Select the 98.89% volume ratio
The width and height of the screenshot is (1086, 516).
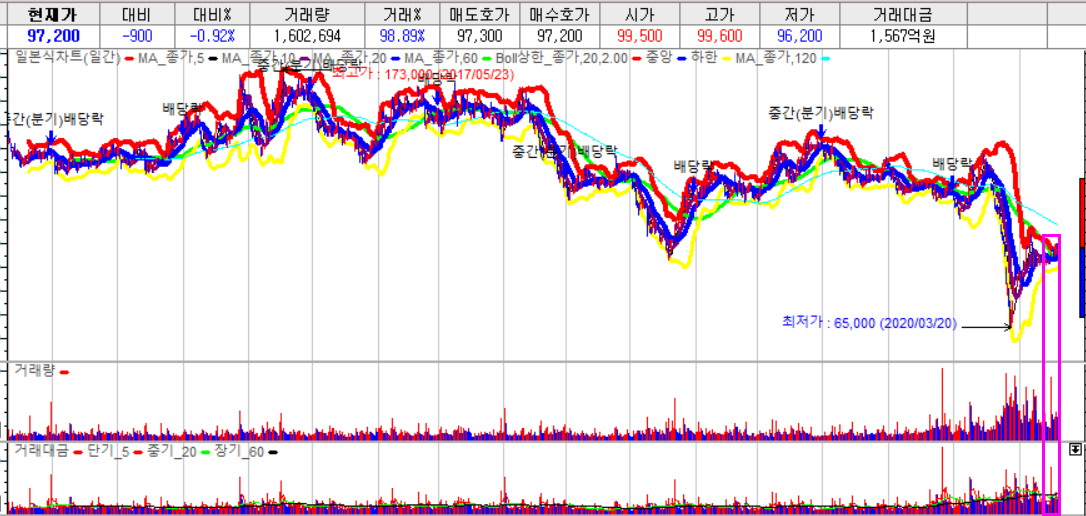point(400,36)
